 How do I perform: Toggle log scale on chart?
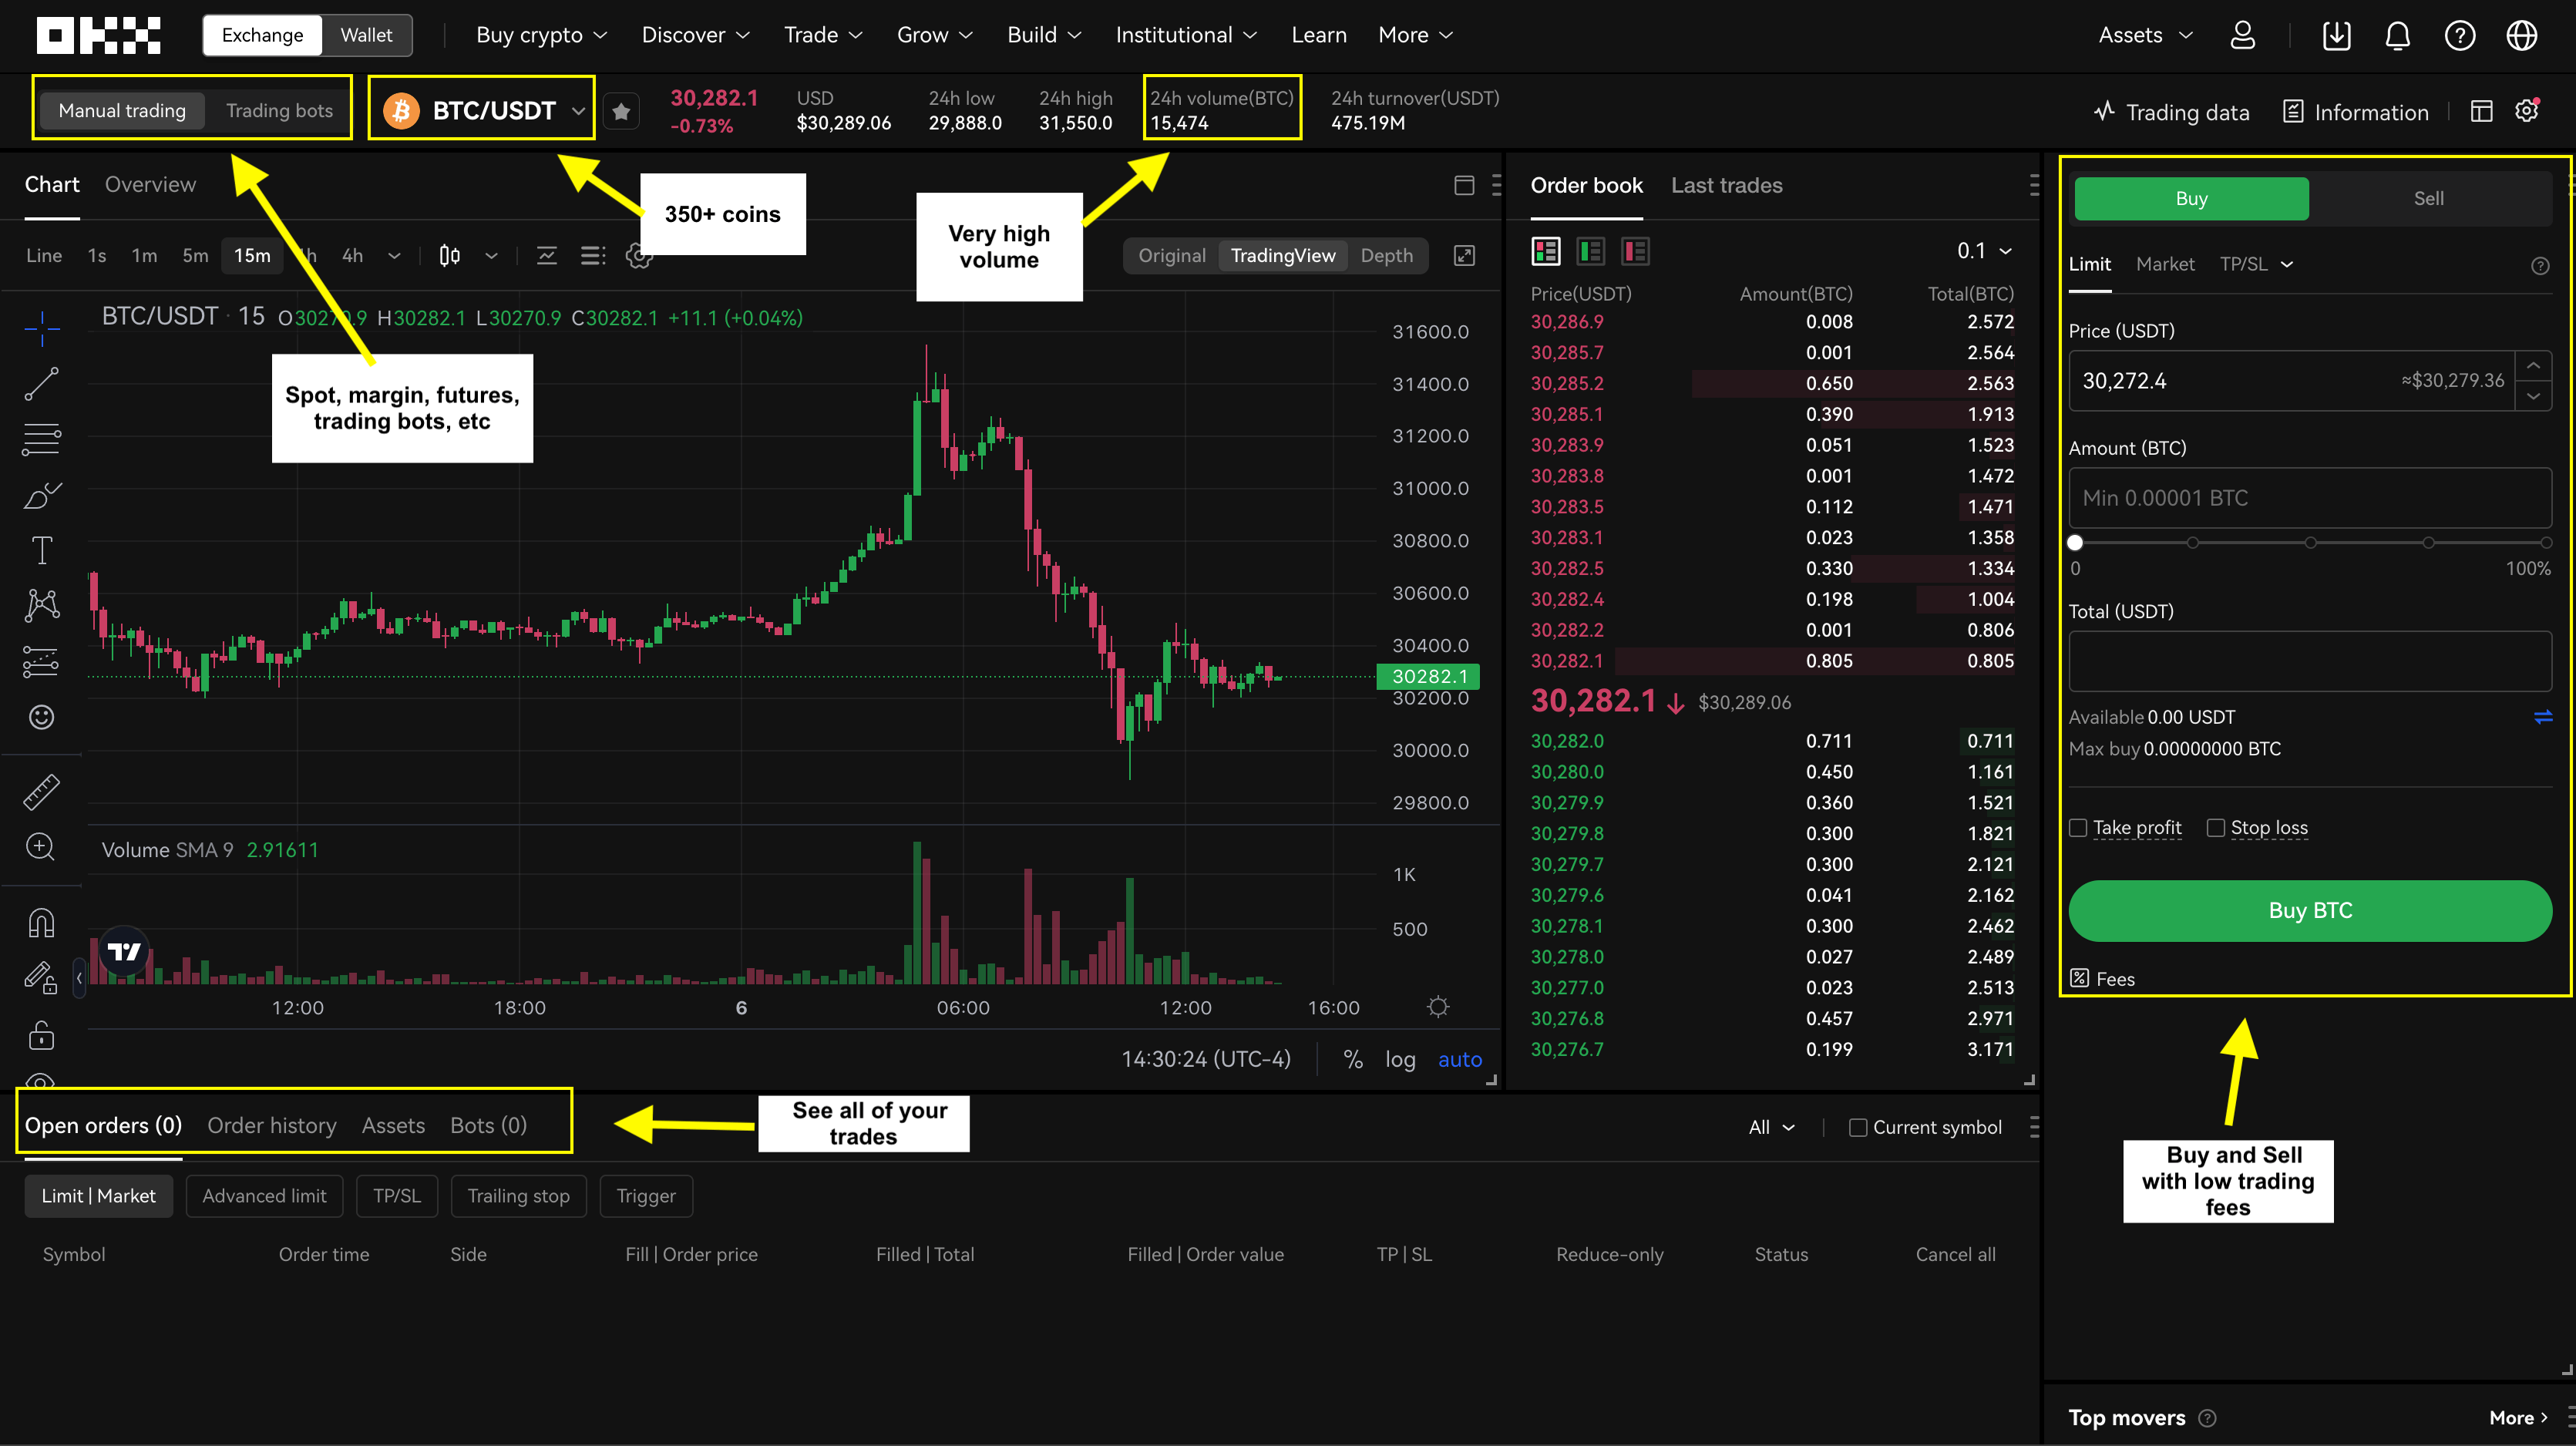[x=1400, y=1060]
